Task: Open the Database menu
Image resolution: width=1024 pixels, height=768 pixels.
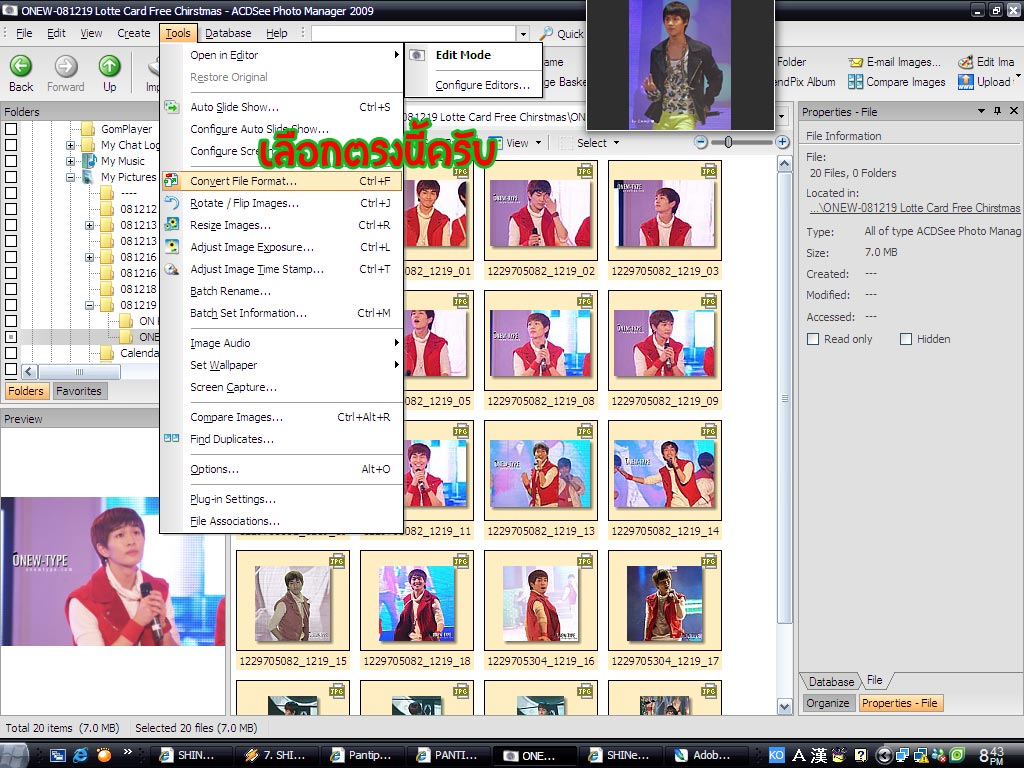Action: 228,33
